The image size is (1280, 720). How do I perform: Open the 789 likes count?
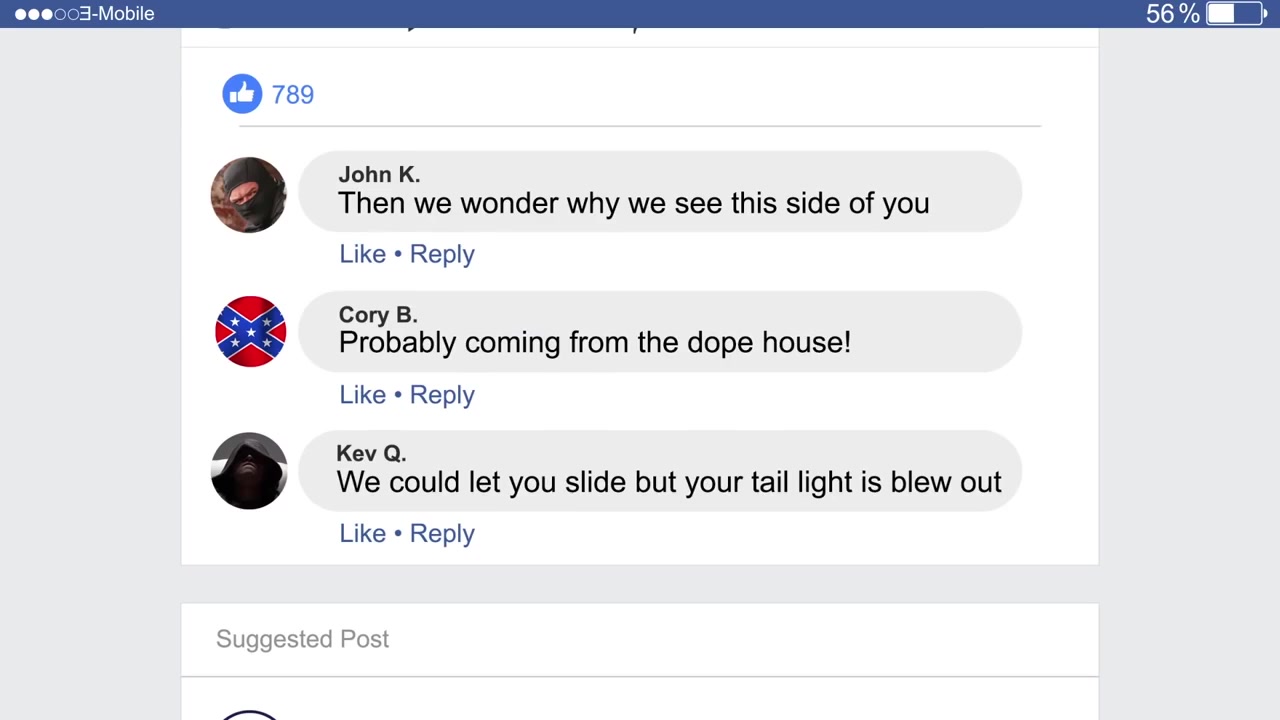[x=292, y=95]
